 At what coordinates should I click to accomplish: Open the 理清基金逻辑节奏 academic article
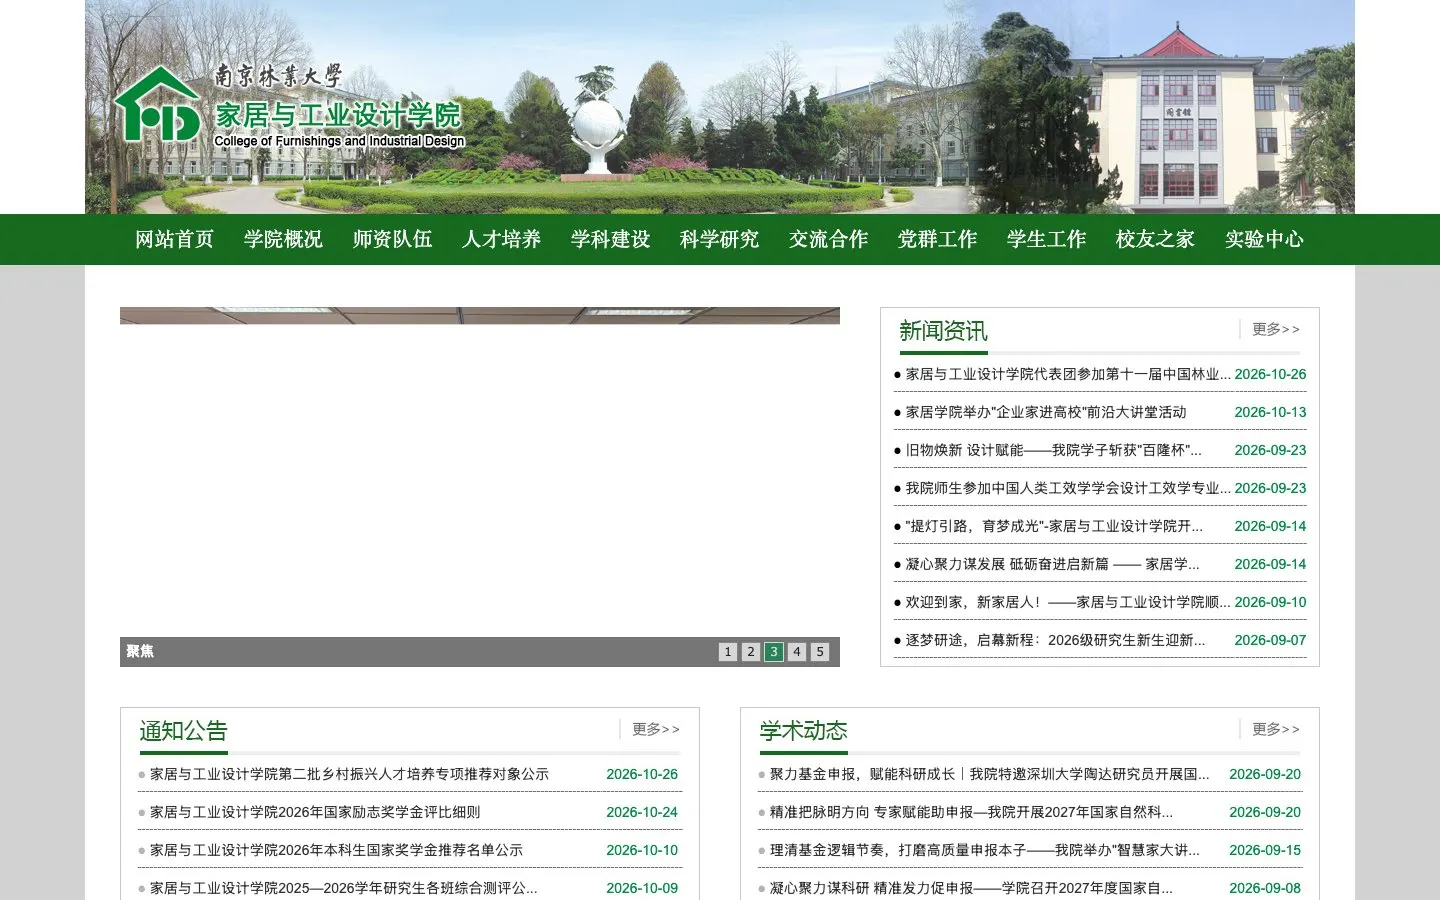(985, 850)
